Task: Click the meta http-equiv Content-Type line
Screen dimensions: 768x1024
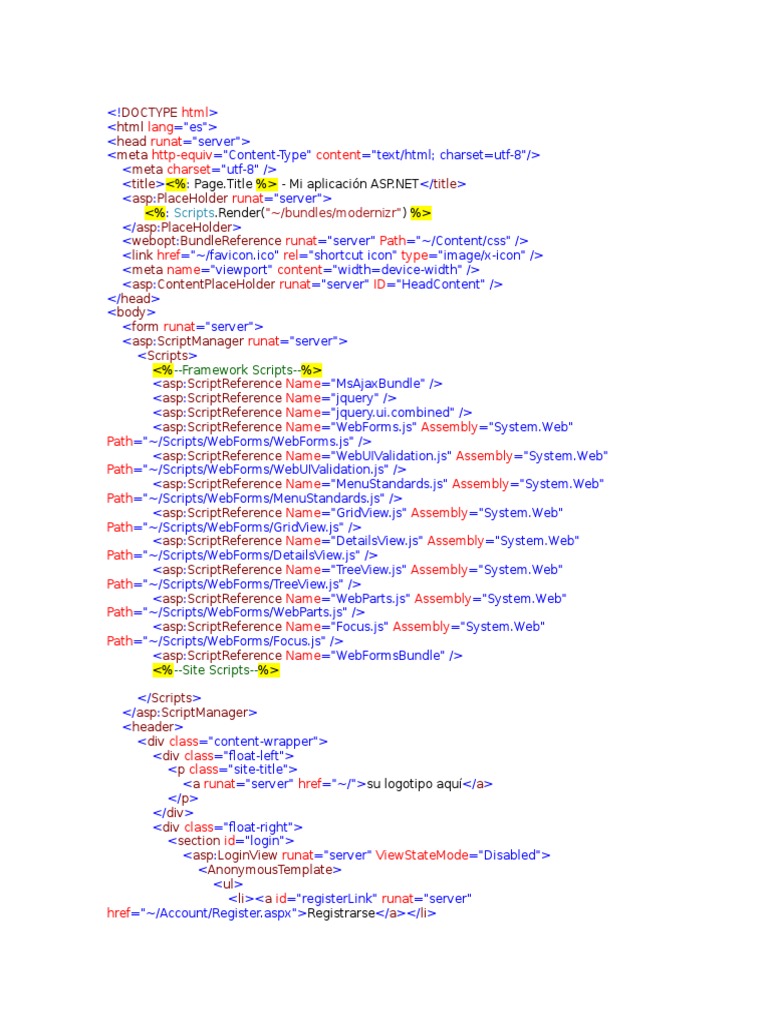Action: (x=323, y=155)
